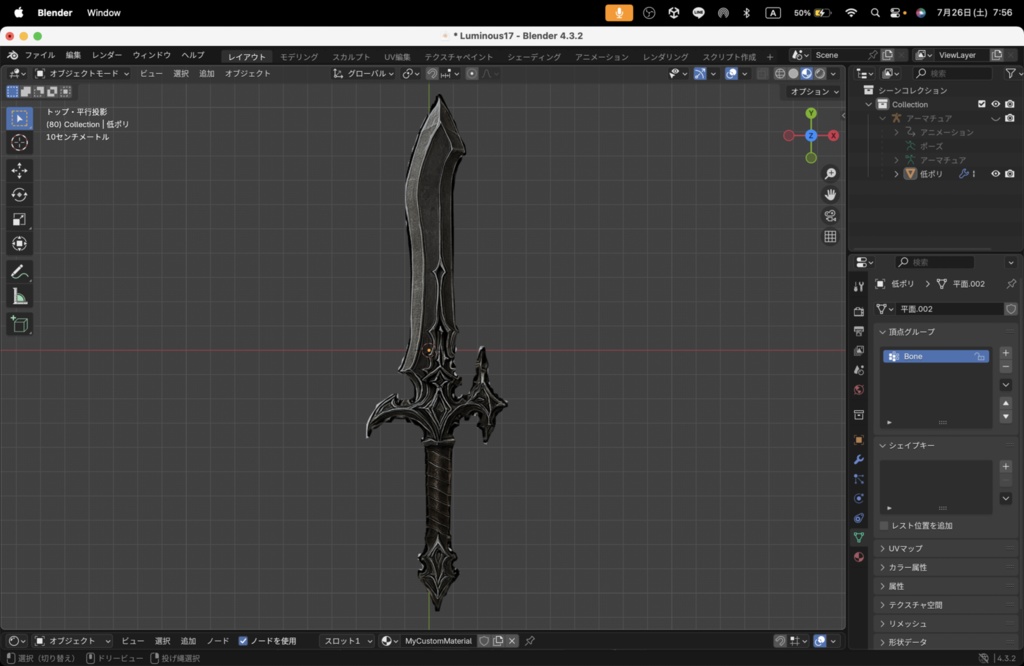Disable Collection render visibility camera toggle

click(x=1010, y=104)
